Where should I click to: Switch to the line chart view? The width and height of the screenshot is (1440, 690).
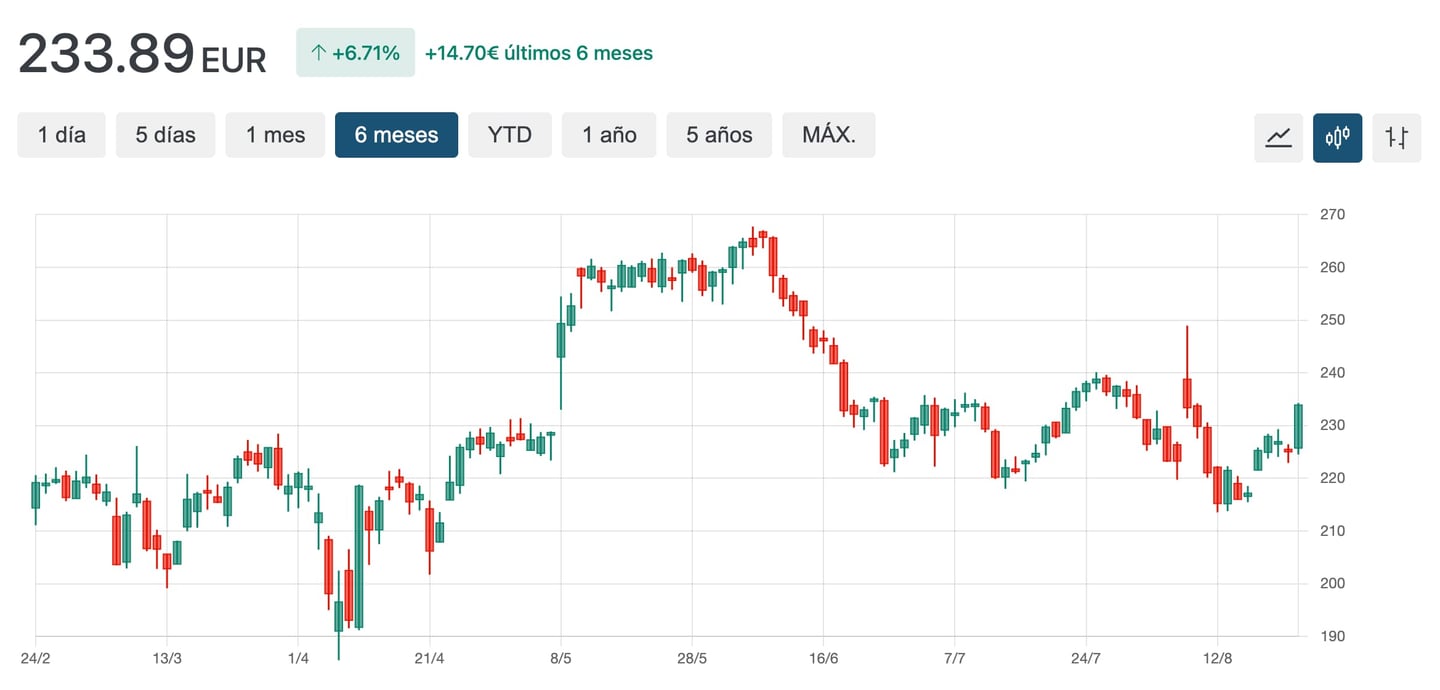click(x=1278, y=138)
